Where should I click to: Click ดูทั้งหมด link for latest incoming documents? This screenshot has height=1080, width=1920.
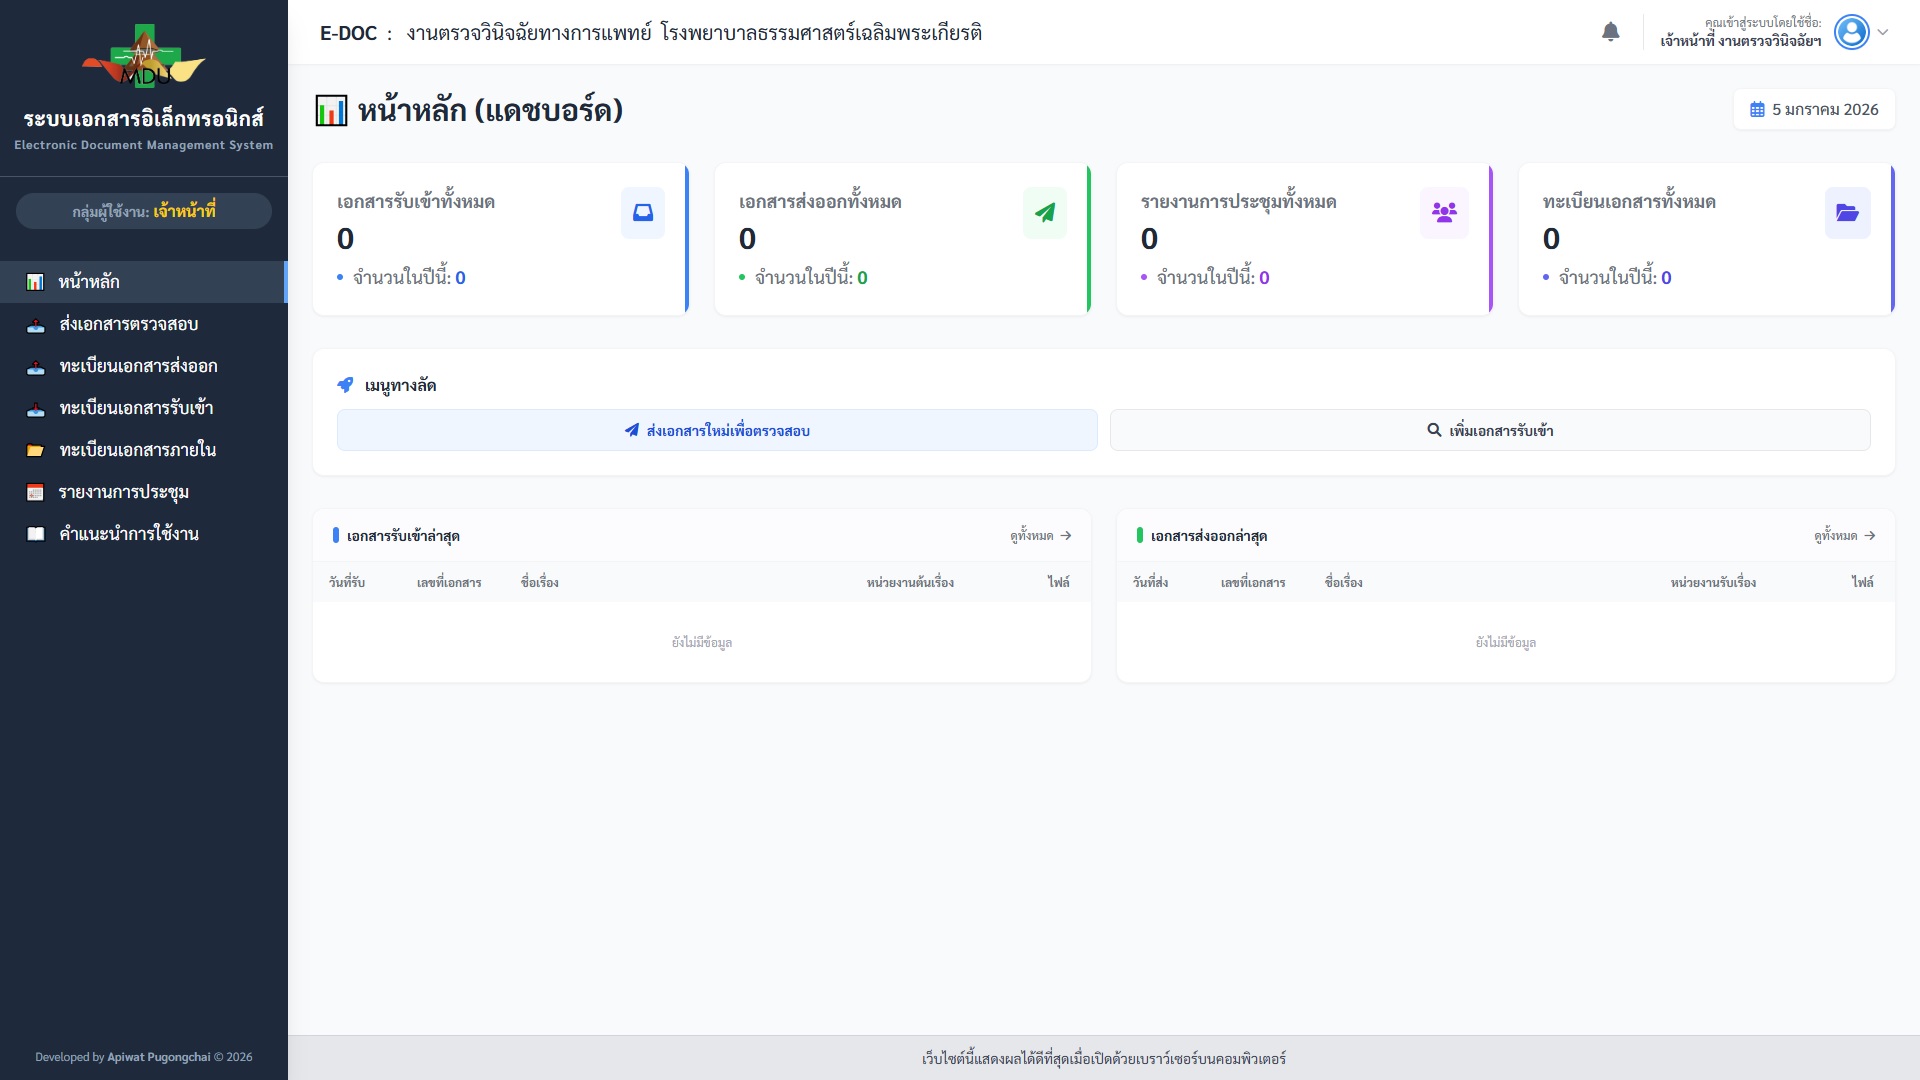pos(1040,536)
